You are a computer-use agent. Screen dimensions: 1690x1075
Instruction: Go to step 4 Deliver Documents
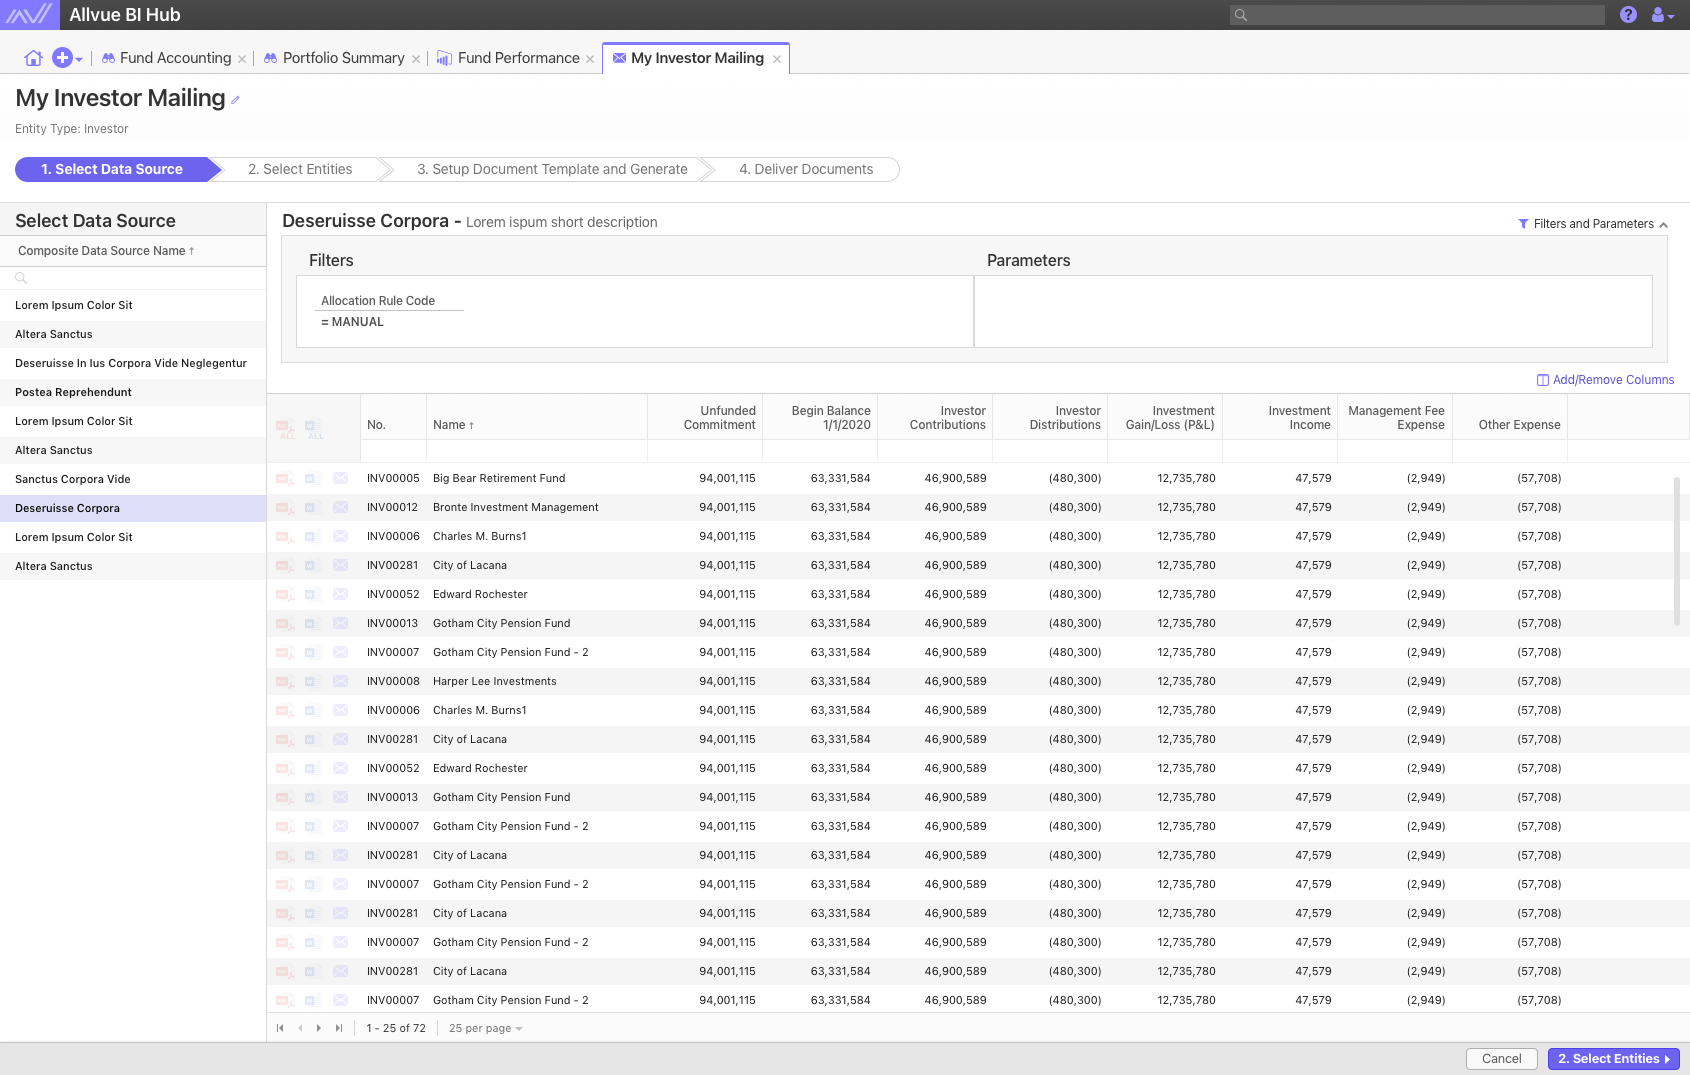click(x=806, y=169)
